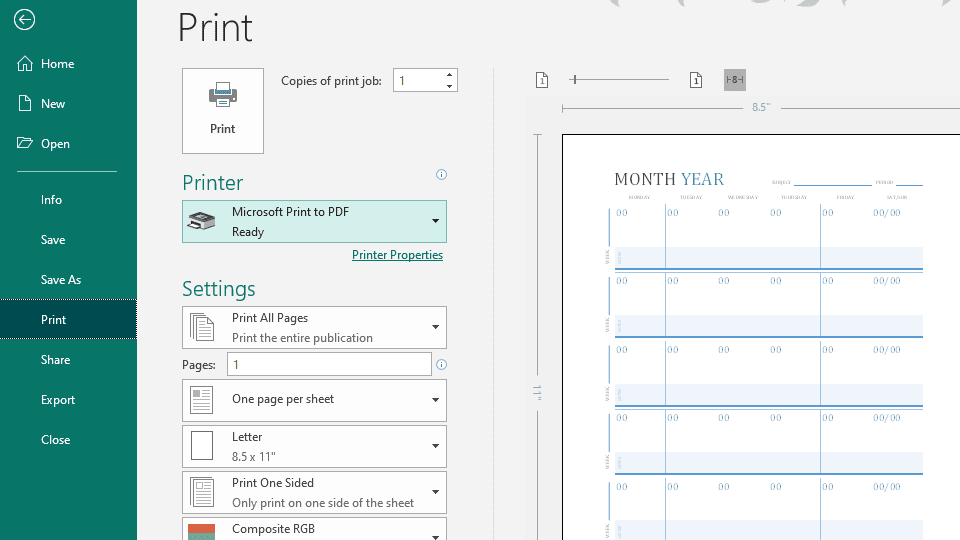Click the back arrow to exit backstage

[24, 20]
